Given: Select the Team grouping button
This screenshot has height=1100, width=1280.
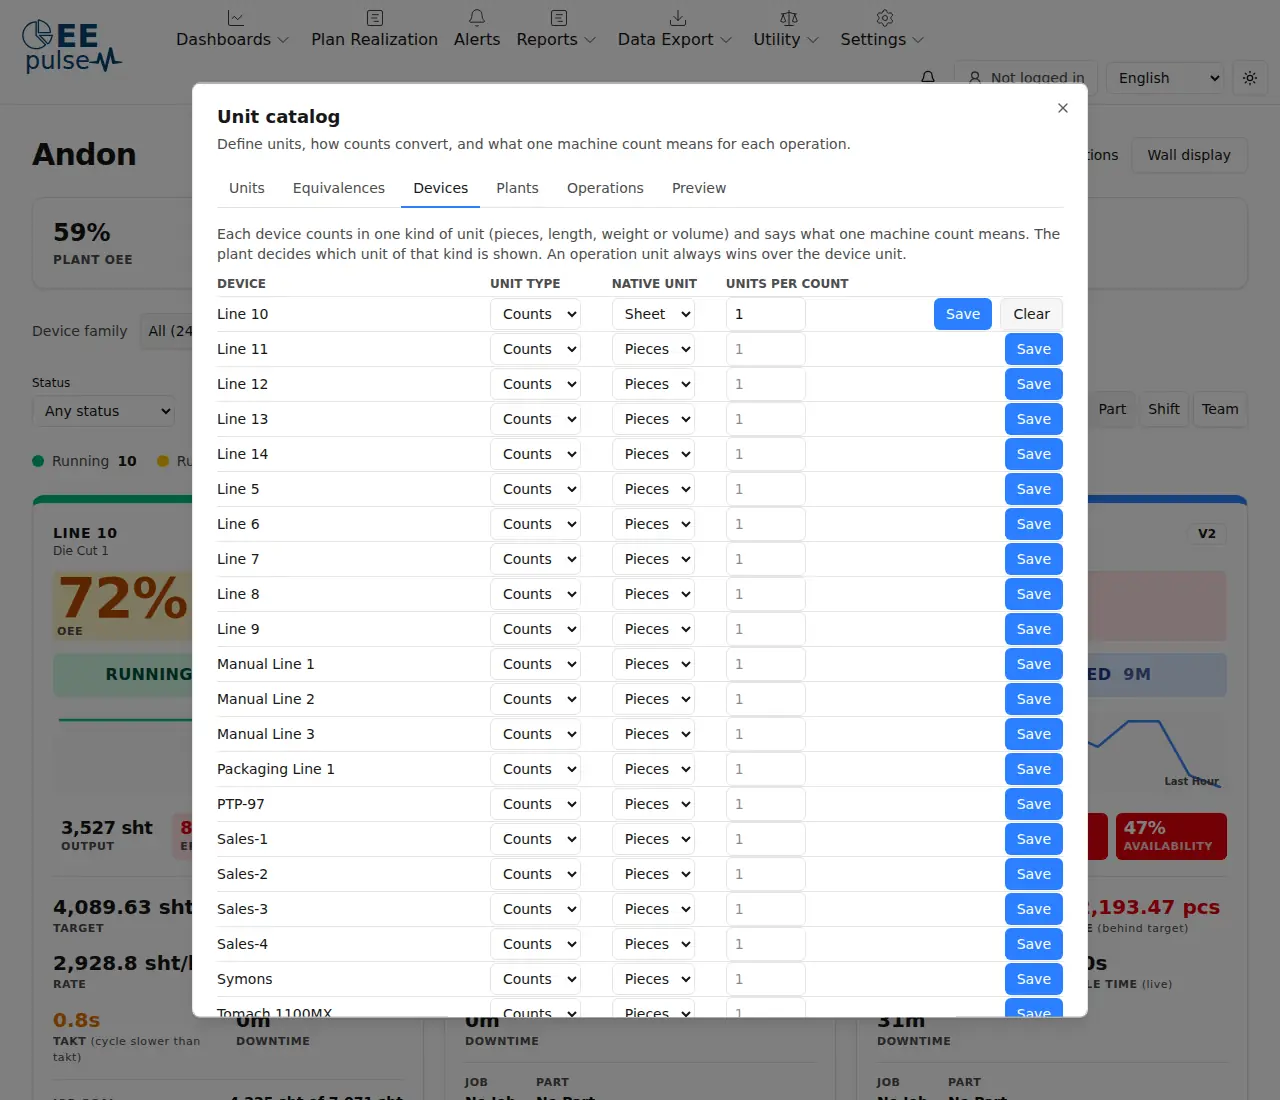Looking at the screenshot, I should click(x=1220, y=409).
